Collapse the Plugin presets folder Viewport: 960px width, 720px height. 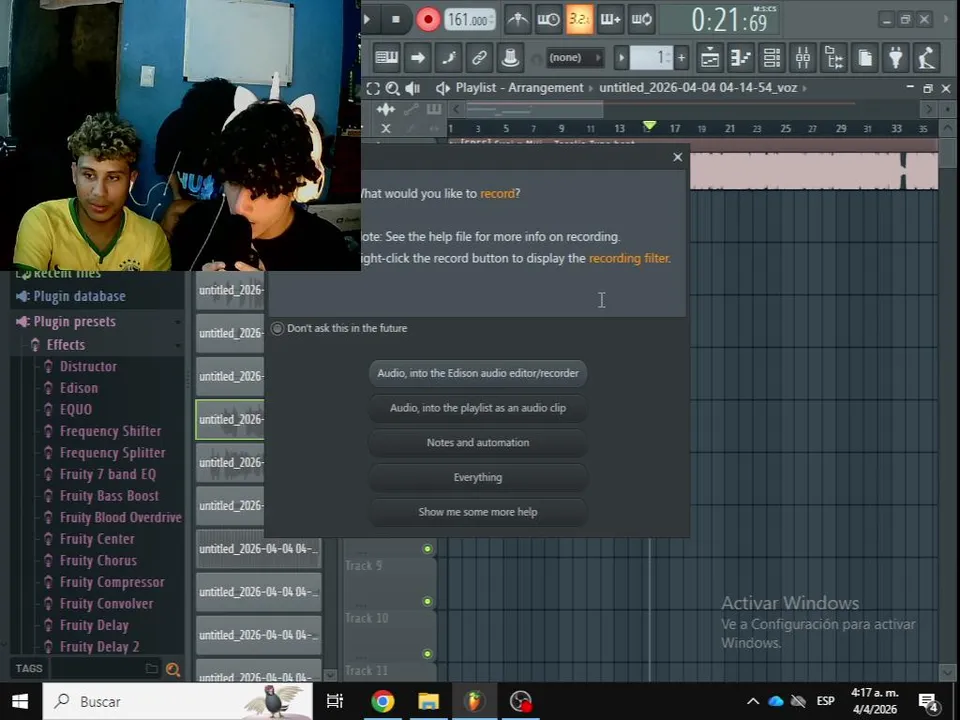(75, 321)
